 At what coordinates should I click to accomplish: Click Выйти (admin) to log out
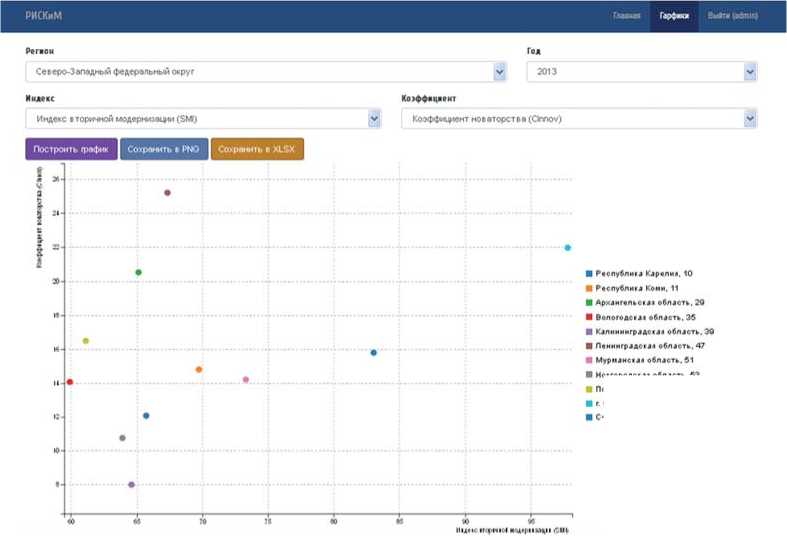tap(732, 16)
